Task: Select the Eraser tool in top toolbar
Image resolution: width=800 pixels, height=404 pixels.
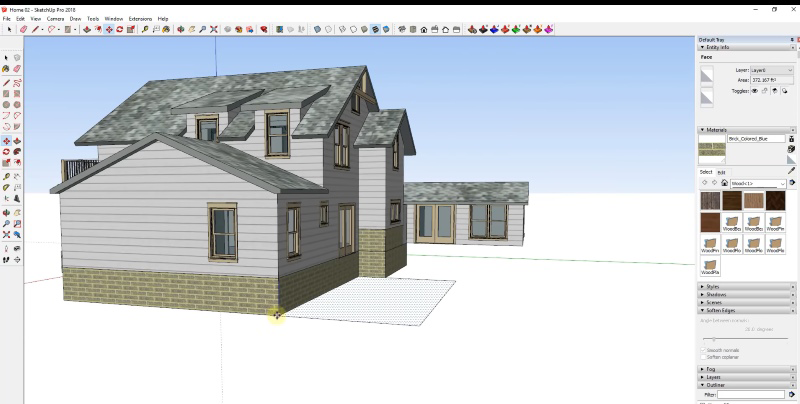Action: tap(23, 30)
